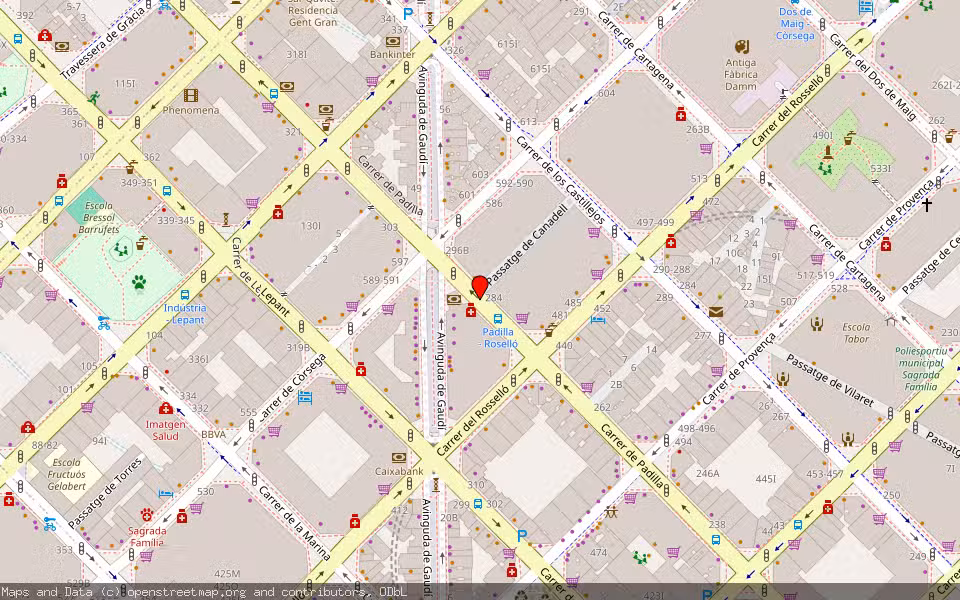Screen dimensions: 960x600
Task: Click the hotel icon on Carrer de Còrsega
Action: click(304, 399)
